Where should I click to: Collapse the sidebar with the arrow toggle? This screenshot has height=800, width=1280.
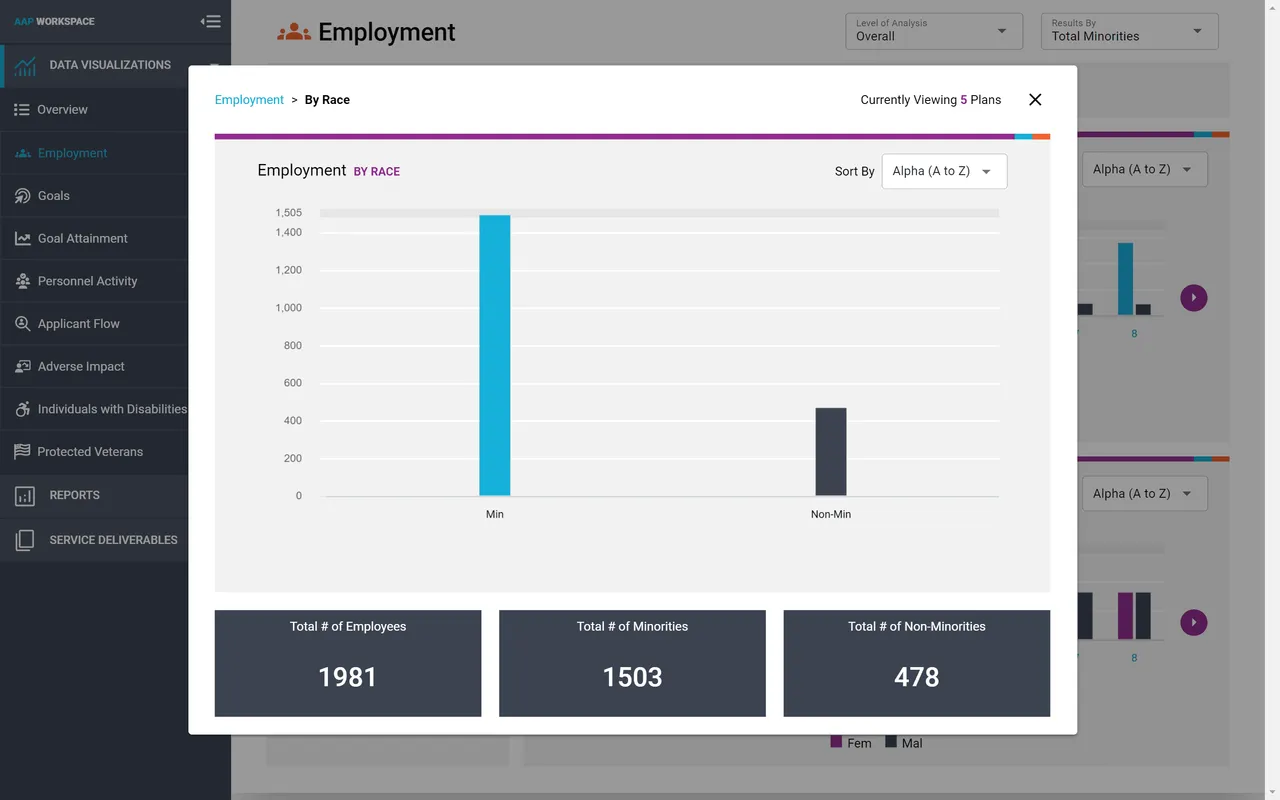click(x=211, y=20)
